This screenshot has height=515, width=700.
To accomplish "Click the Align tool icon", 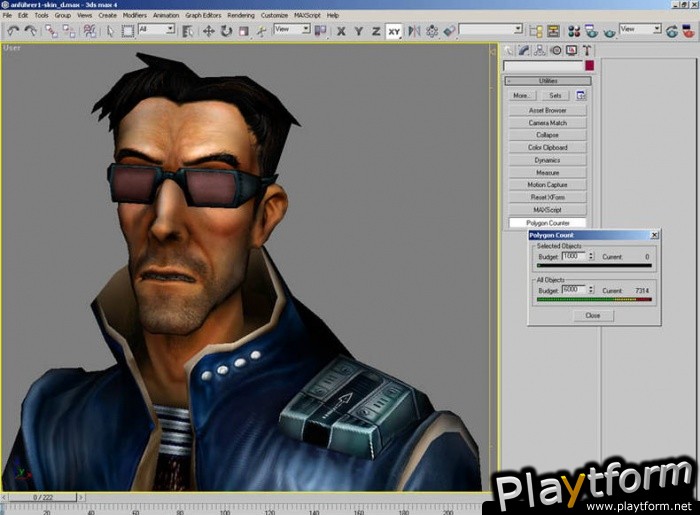I will pos(450,31).
